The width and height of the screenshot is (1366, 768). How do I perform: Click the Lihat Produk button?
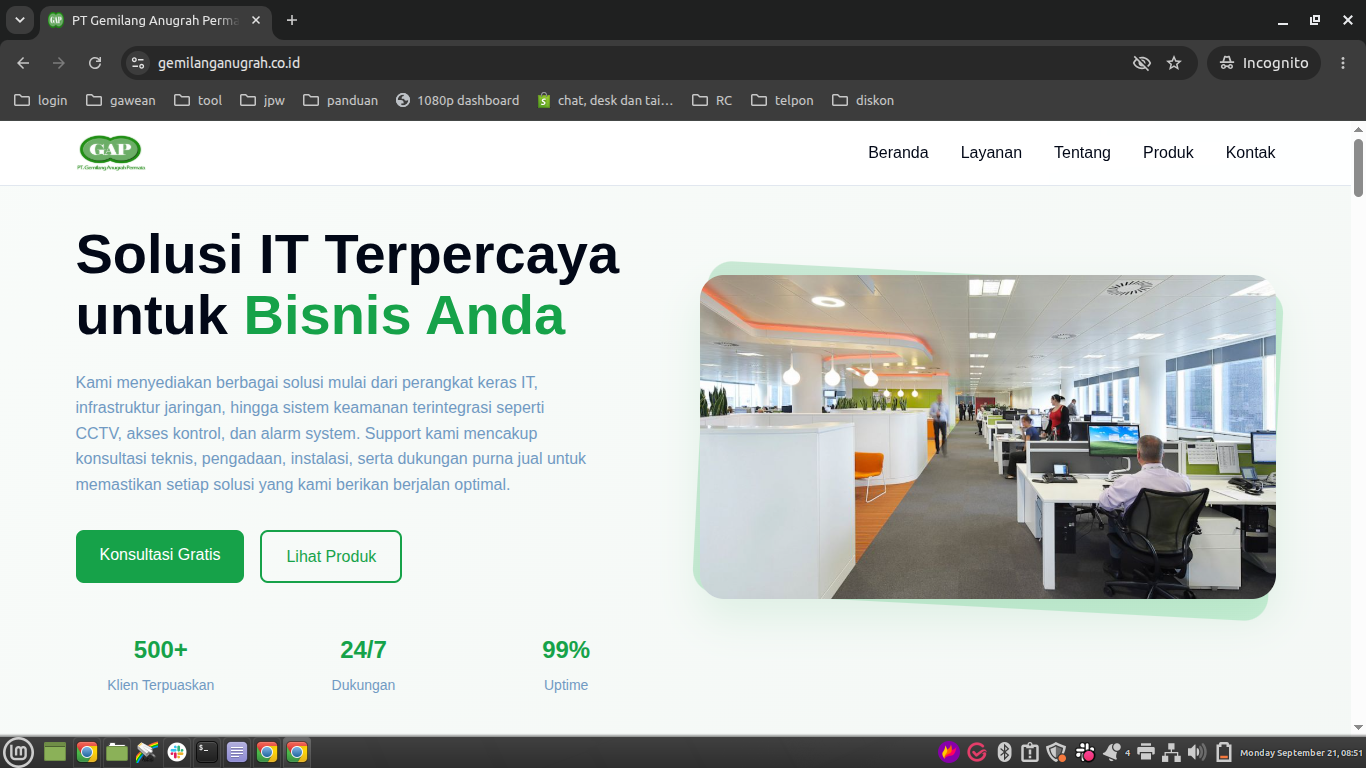[331, 556]
